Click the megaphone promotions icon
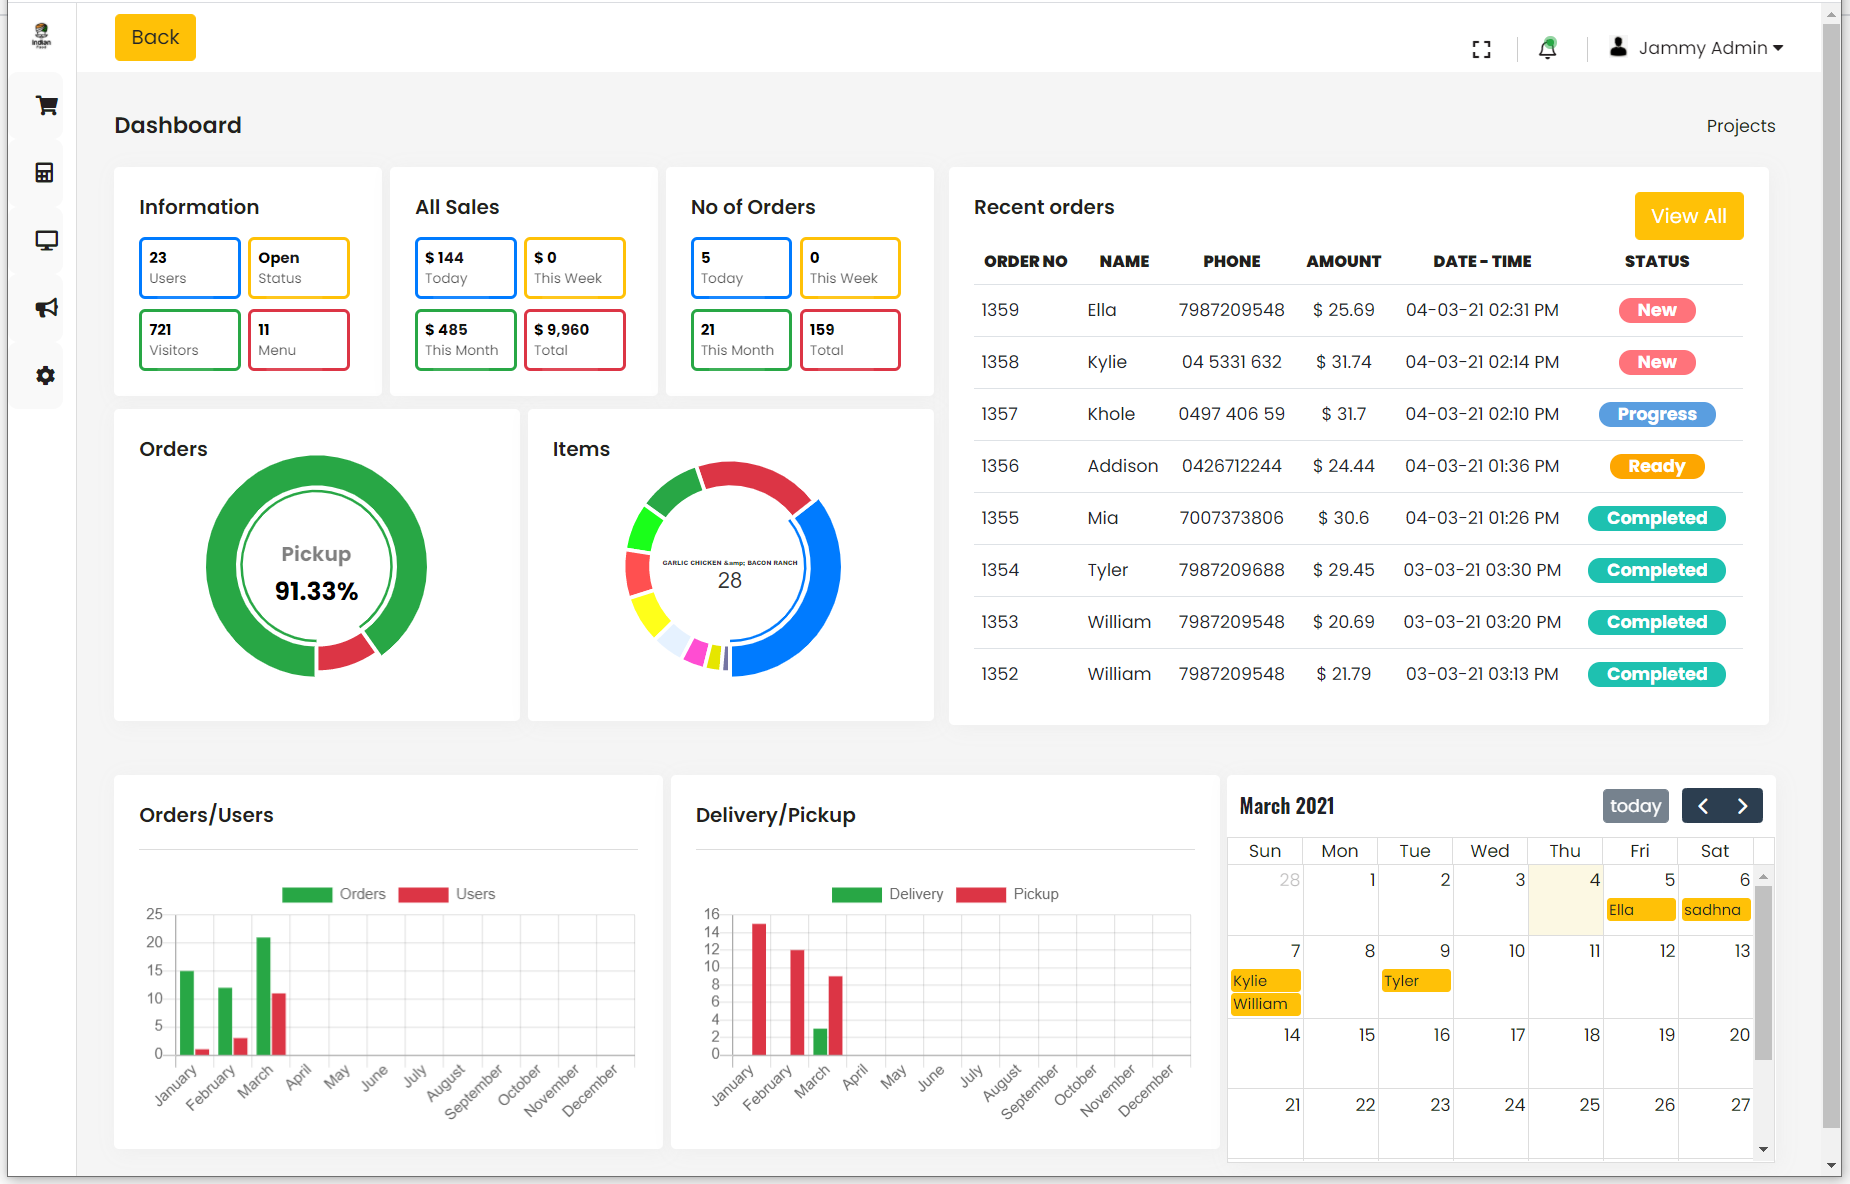Viewport: 1850px width, 1184px height. [44, 308]
